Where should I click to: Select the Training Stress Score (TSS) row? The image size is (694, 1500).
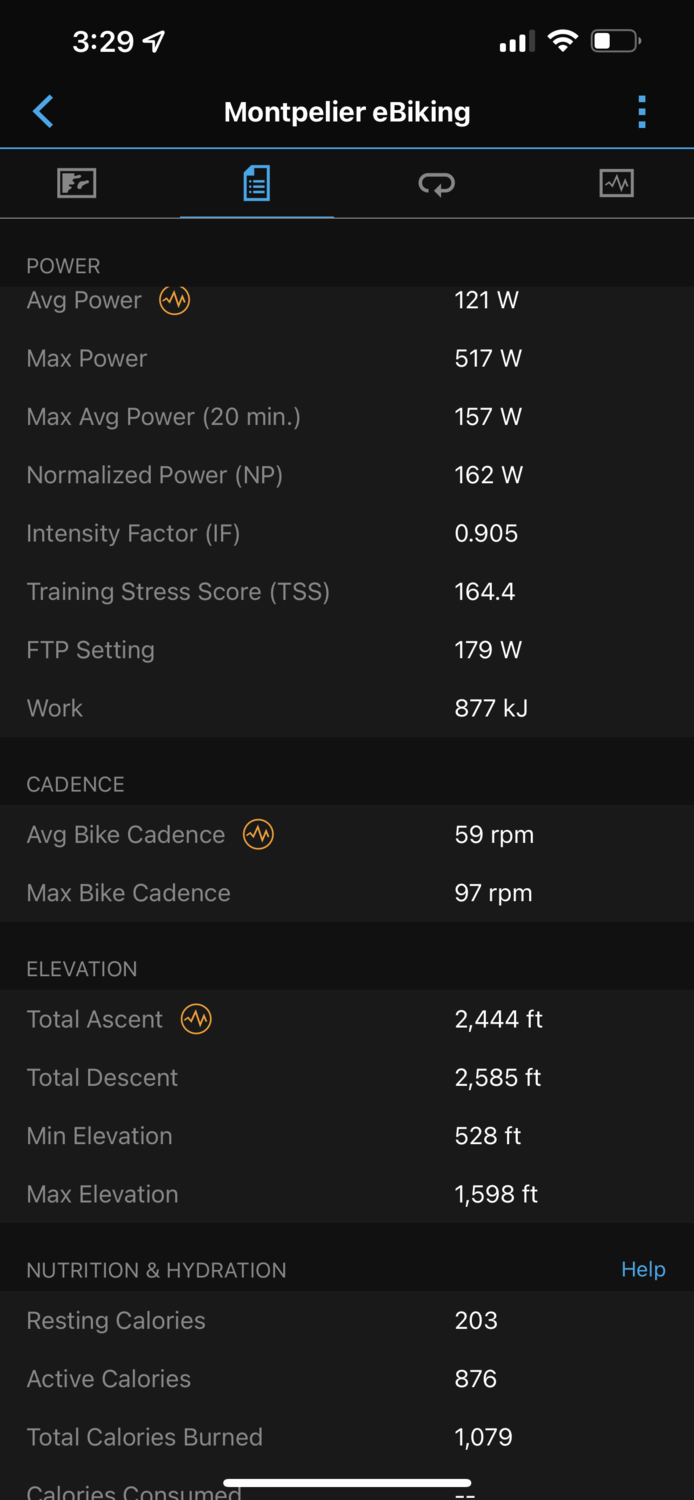point(347,592)
